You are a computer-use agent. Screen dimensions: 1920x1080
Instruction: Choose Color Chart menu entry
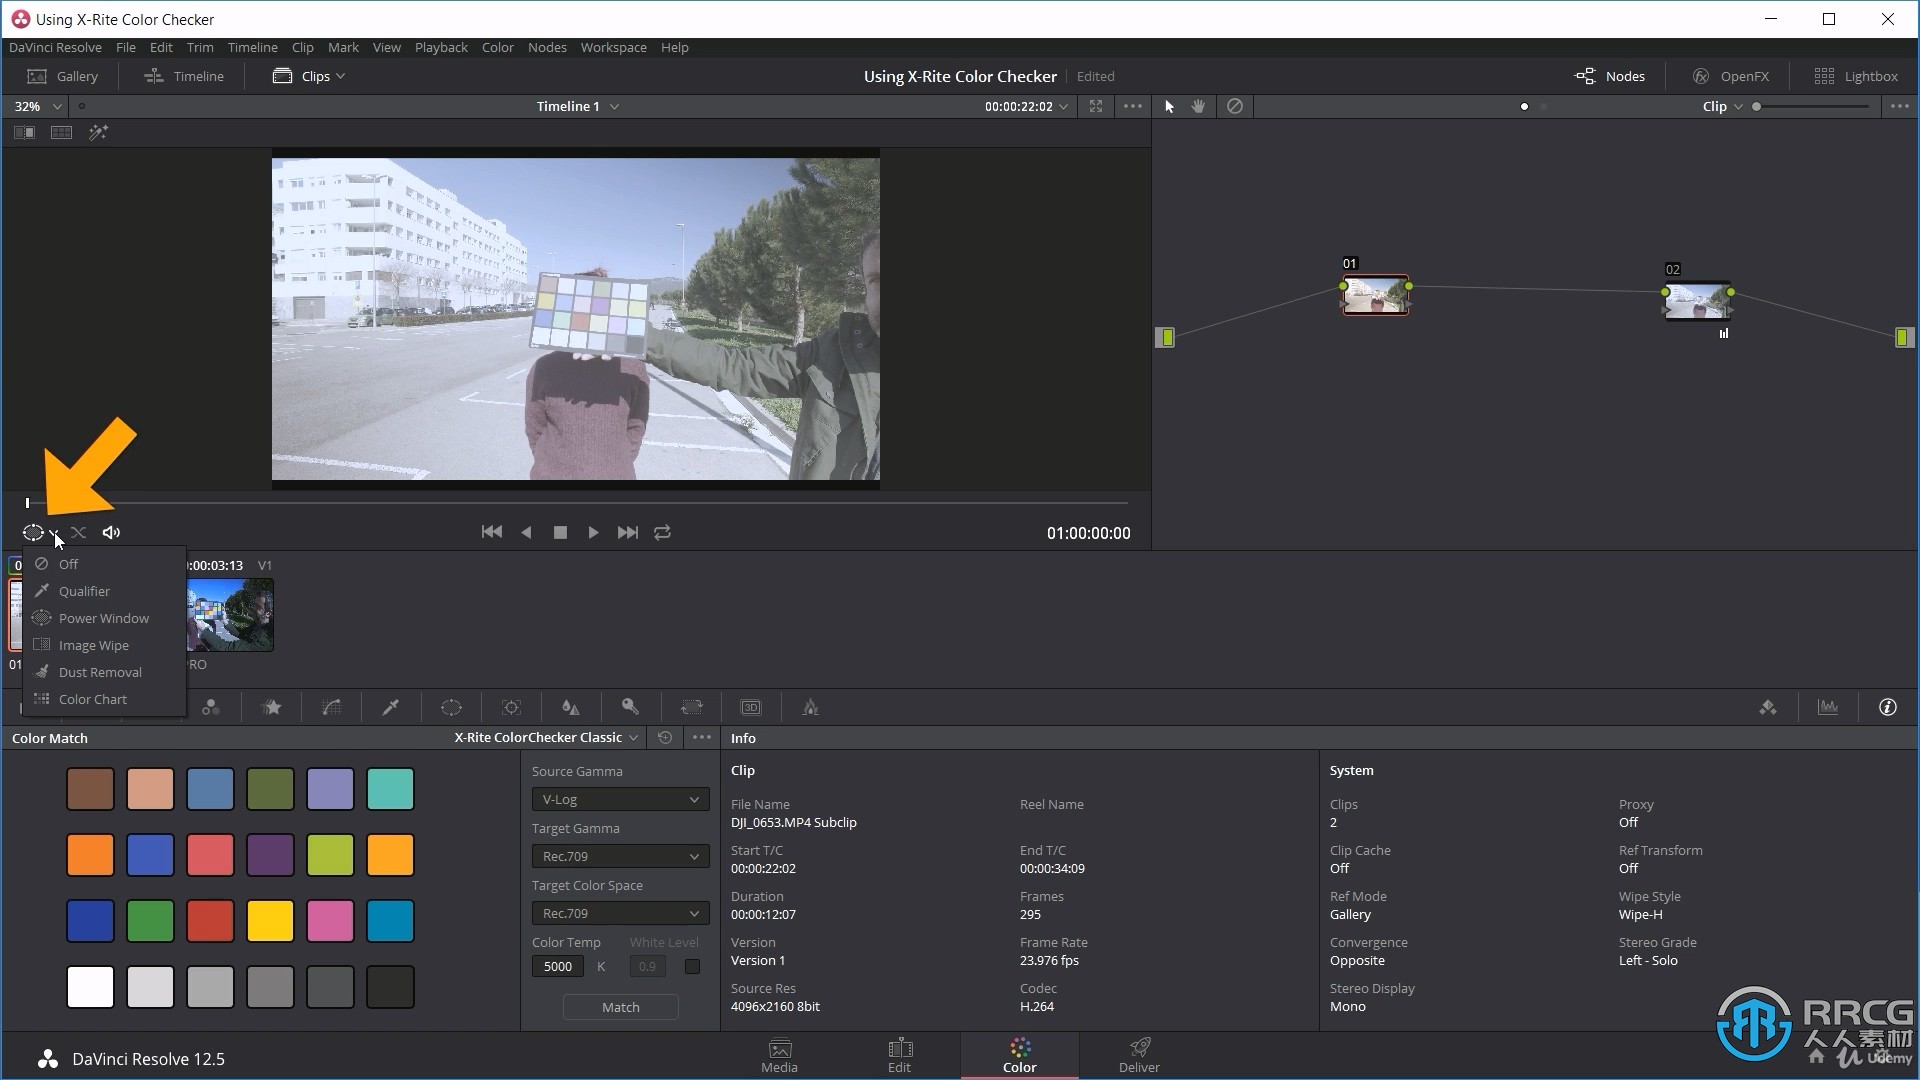[104, 699]
